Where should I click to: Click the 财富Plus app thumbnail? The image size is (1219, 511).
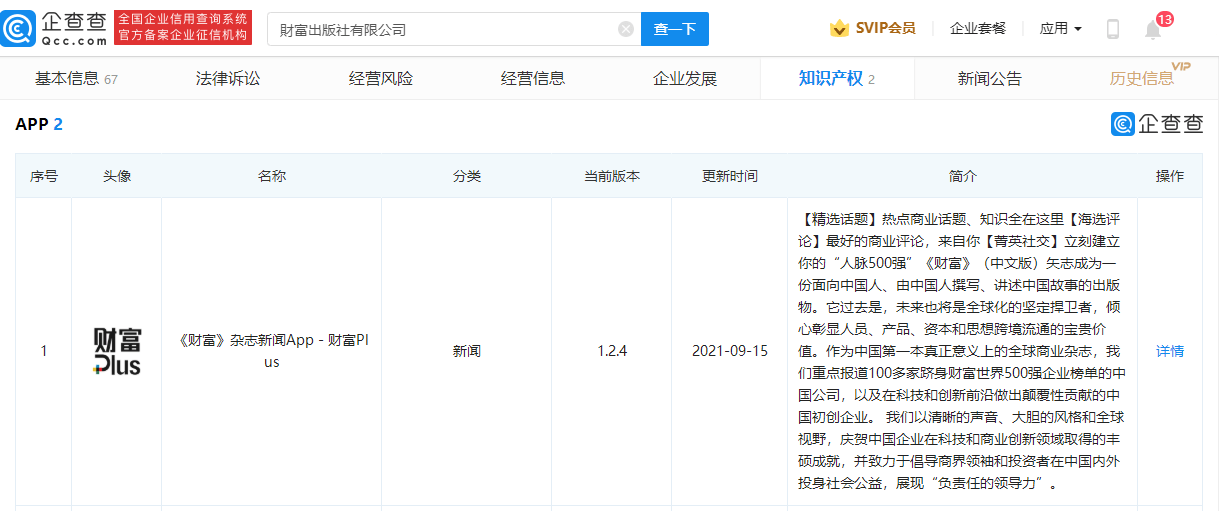(117, 351)
